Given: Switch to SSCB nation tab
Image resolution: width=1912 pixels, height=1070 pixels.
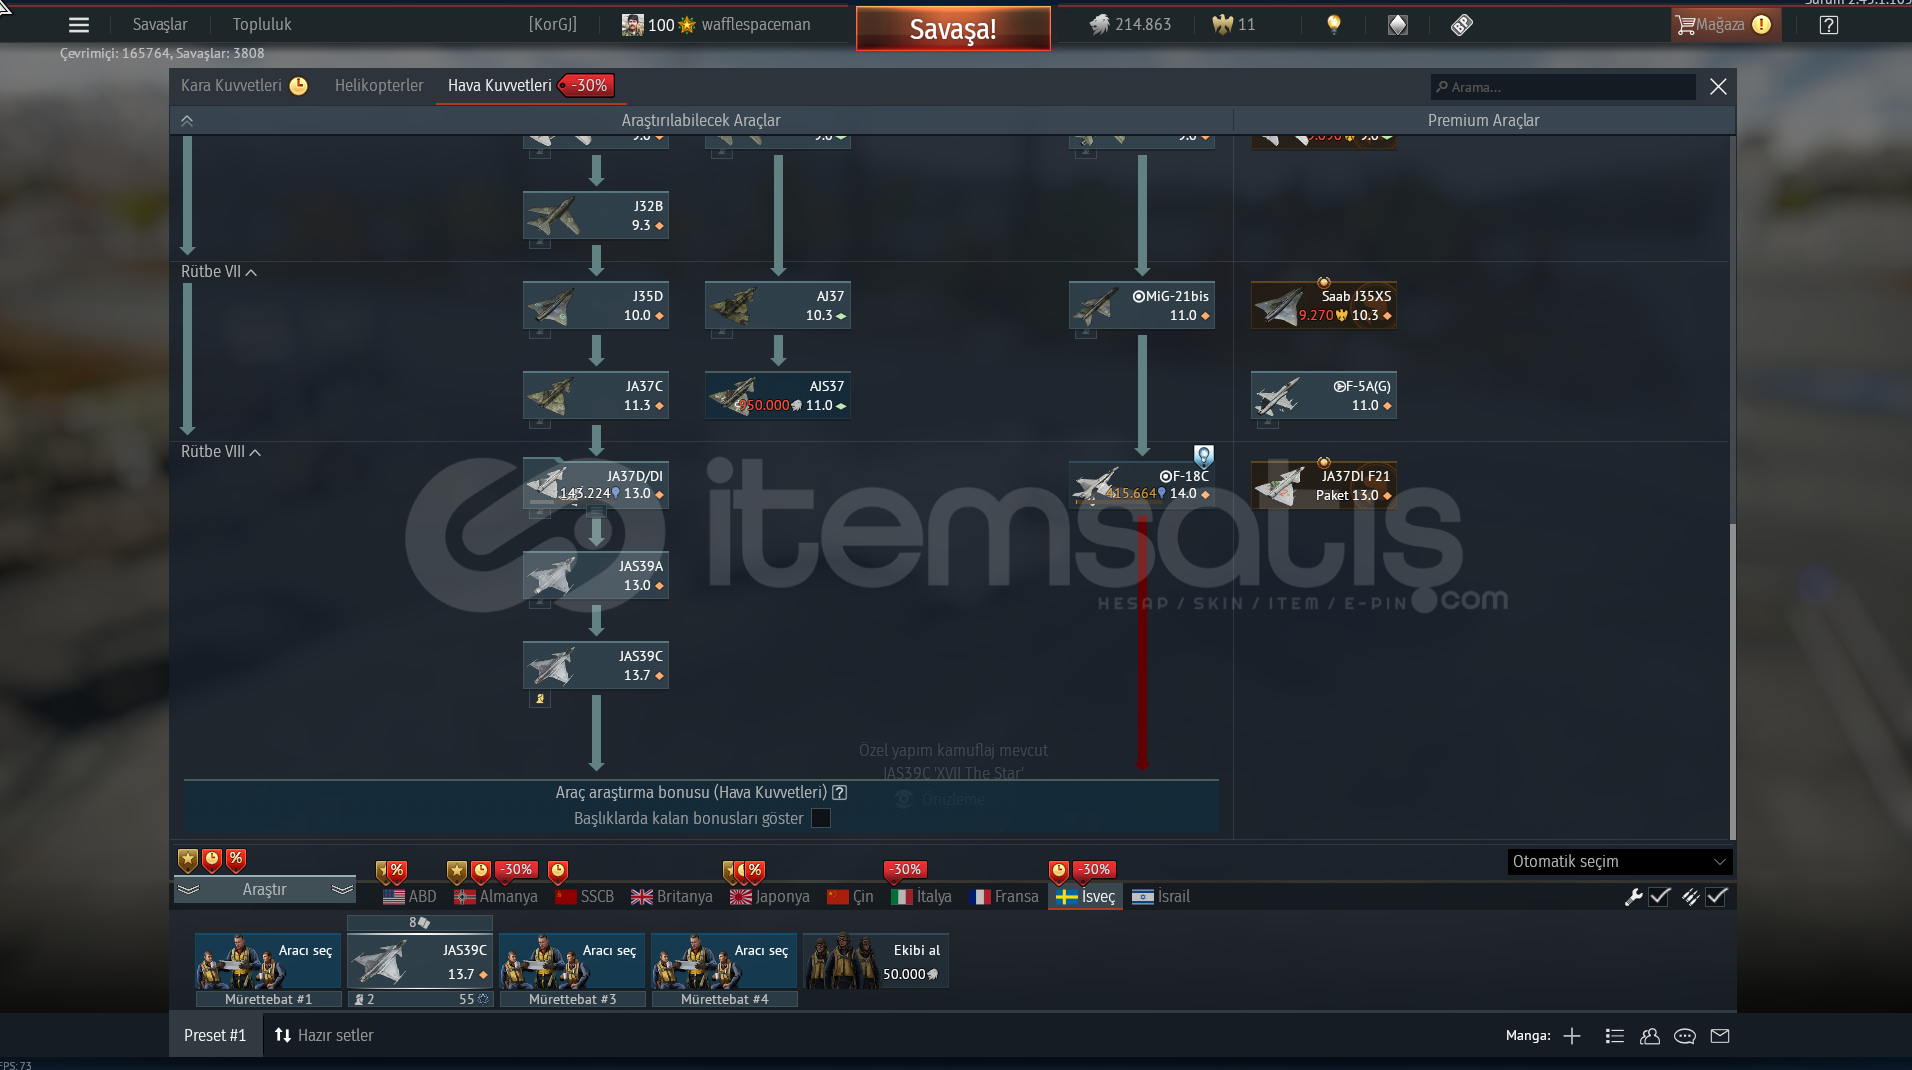Looking at the screenshot, I should point(585,897).
